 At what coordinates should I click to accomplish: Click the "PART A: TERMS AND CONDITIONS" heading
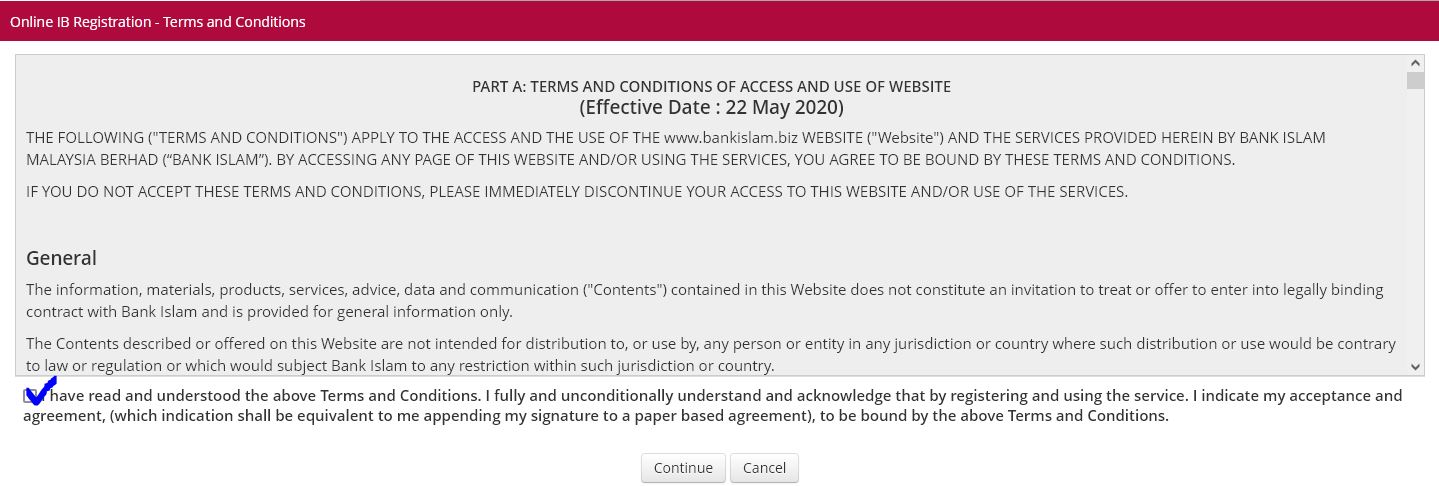coord(711,87)
